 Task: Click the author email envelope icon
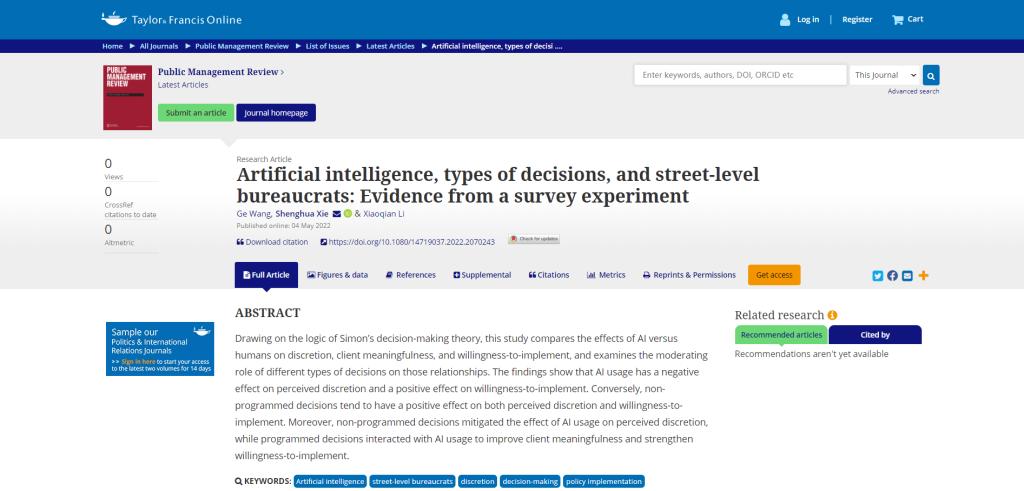tap(337, 213)
